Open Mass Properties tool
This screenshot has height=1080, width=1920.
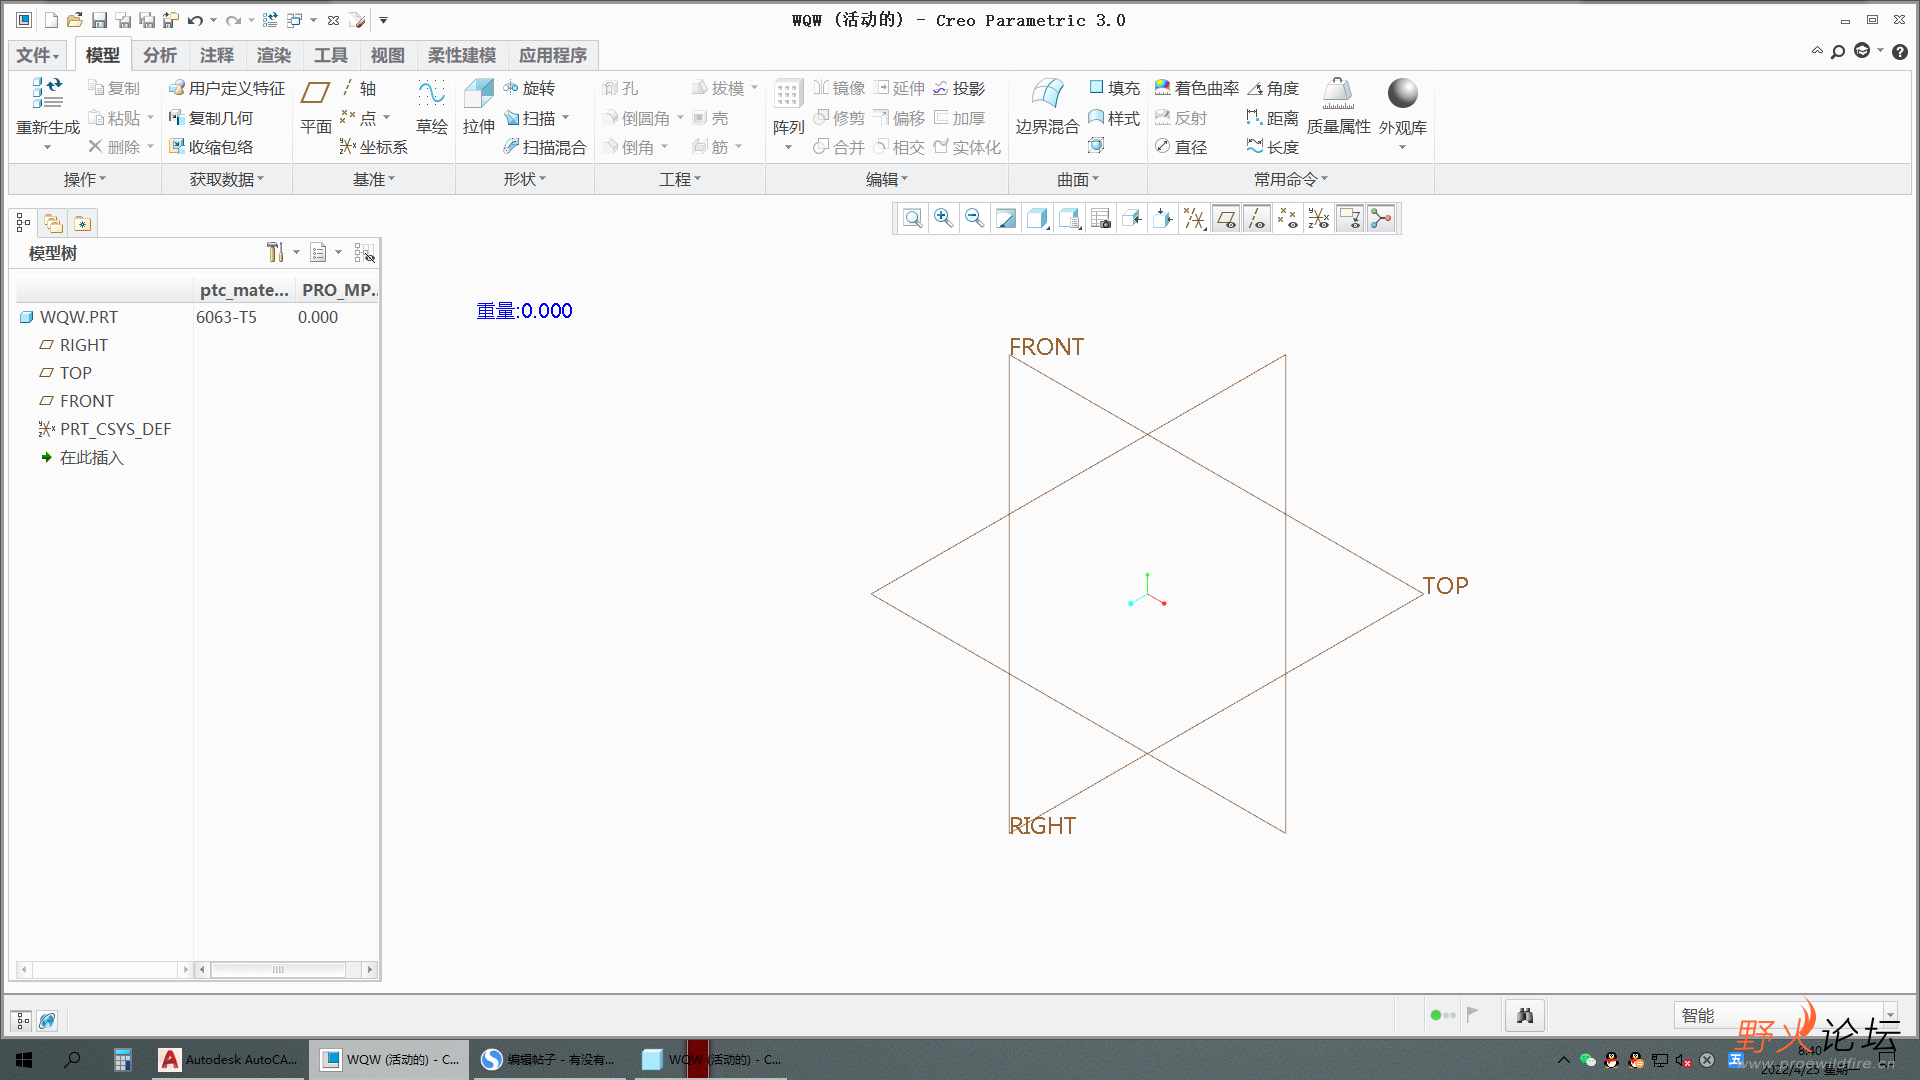pyautogui.click(x=1338, y=106)
